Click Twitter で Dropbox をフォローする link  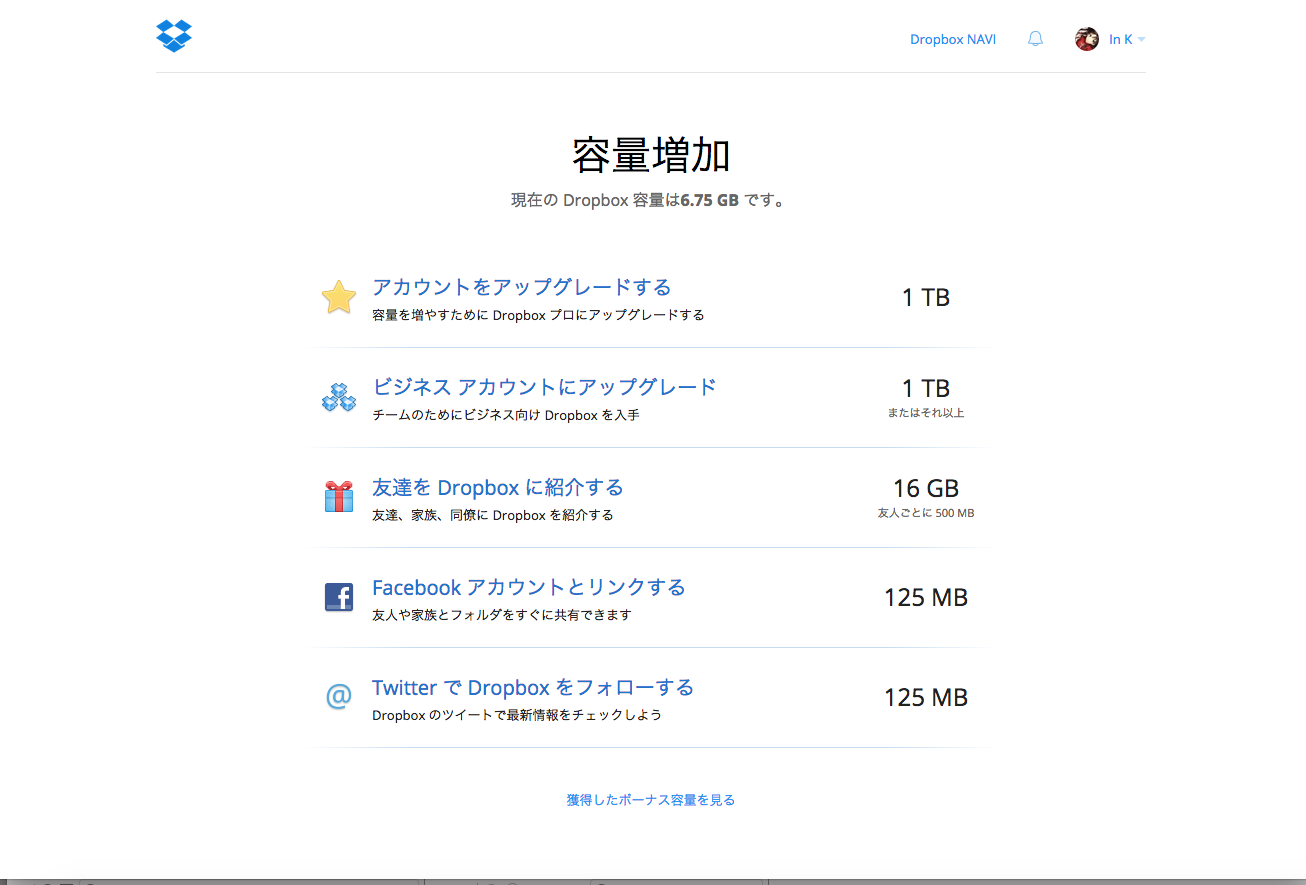click(532, 688)
